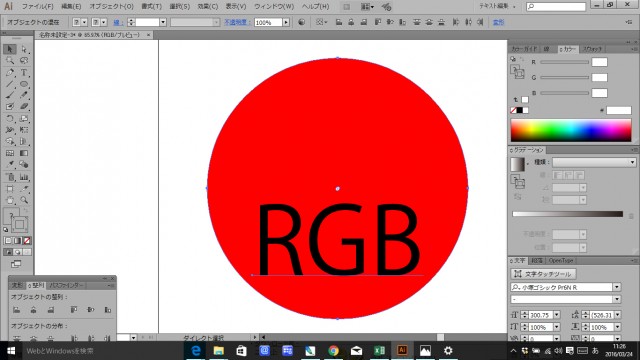Image resolution: width=640 pixels, height=360 pixels.
Task: Open the stroke weight dropdown in control bar
Action: click(x=163, y=22)
